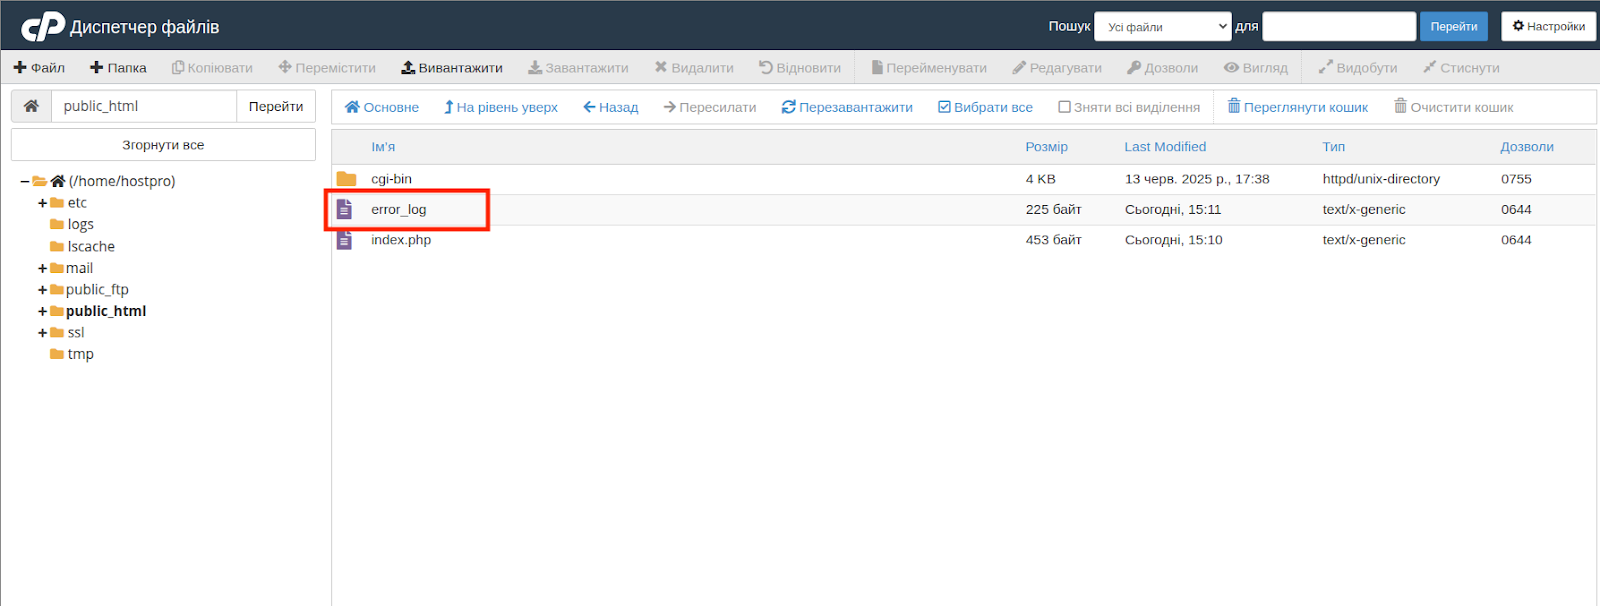This screenshot has width=1600, height=606.
Task: Click Завантажити download action
Action: coord(578,67)
